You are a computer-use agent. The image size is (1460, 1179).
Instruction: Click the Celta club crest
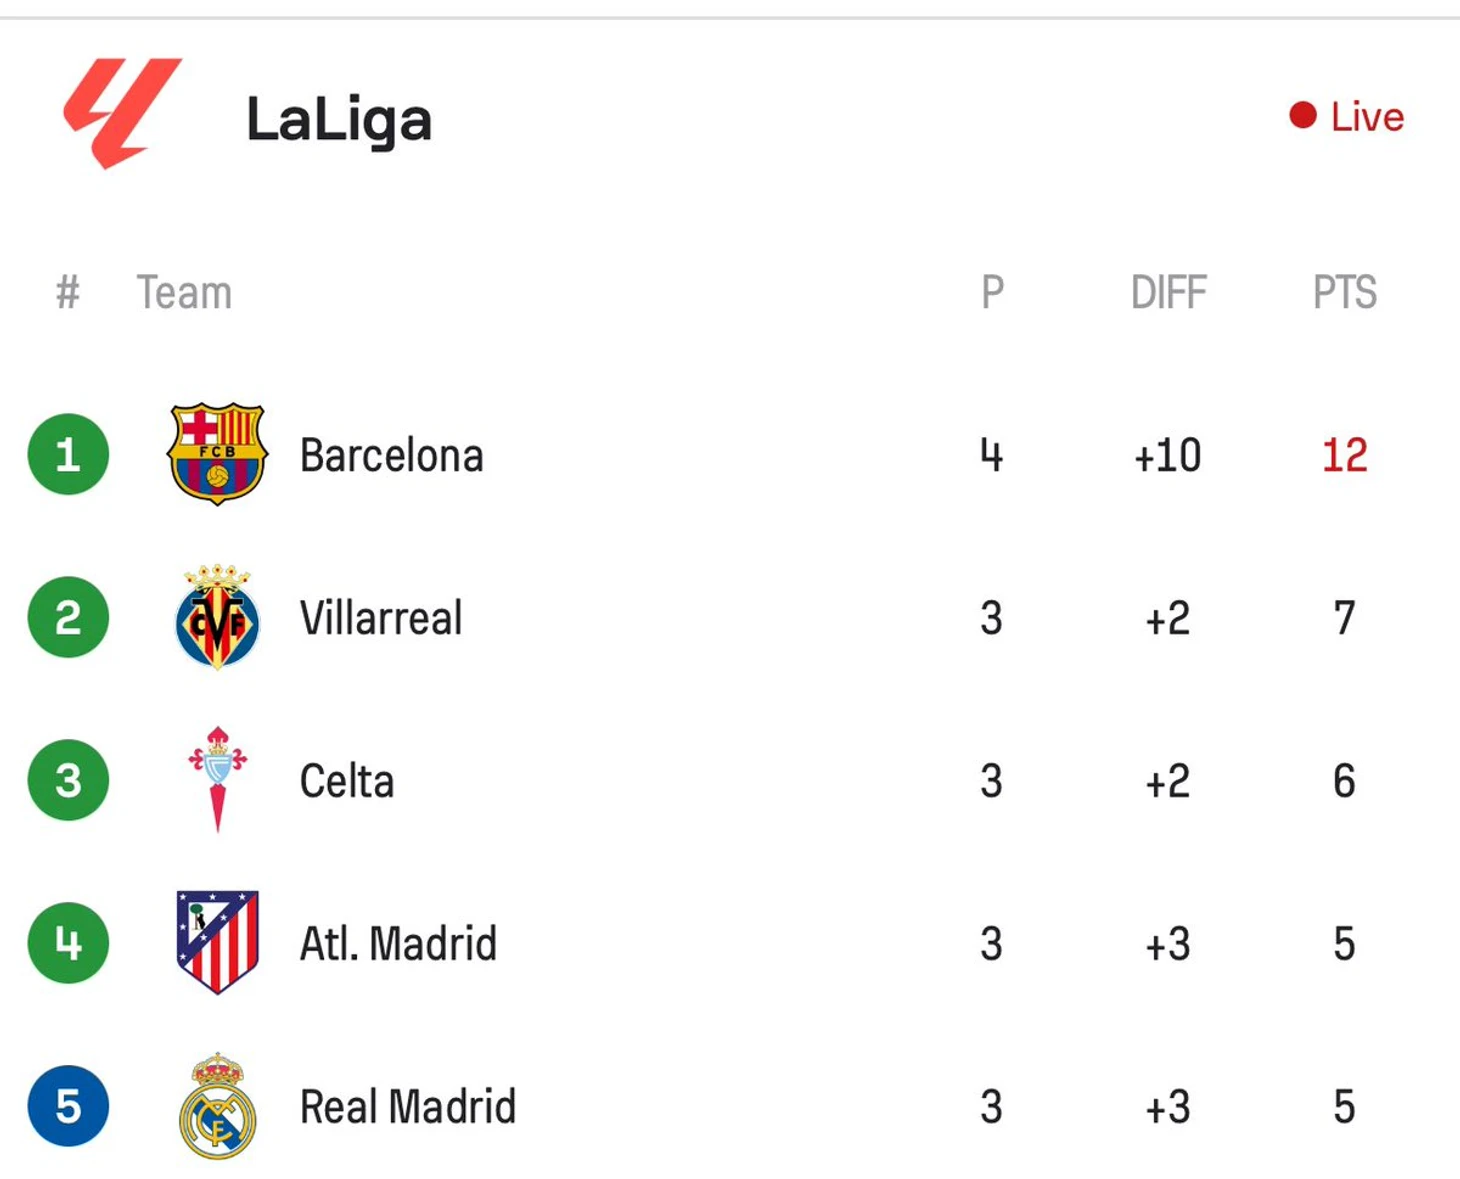(217, 779)
